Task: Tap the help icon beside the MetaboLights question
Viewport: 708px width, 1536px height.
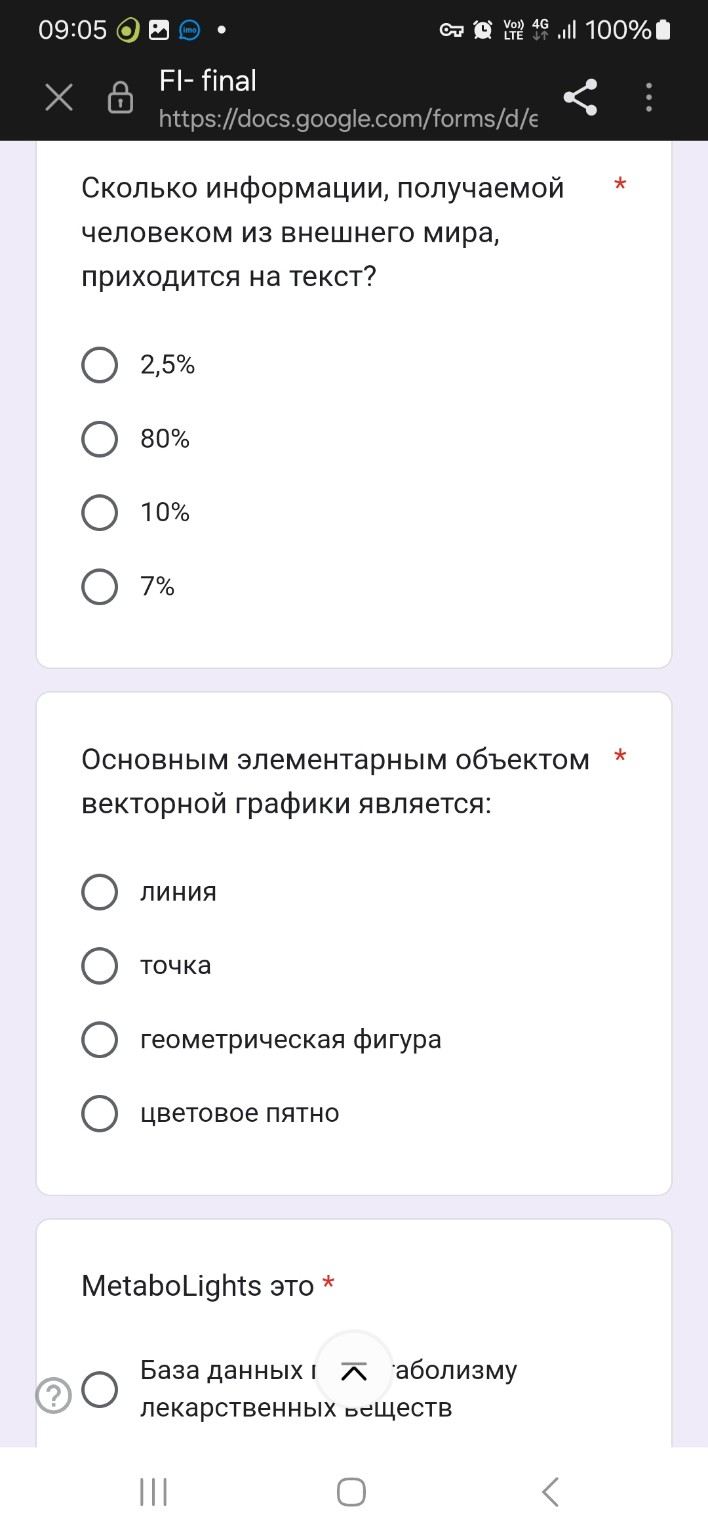Action: (x=52, y=1394)
